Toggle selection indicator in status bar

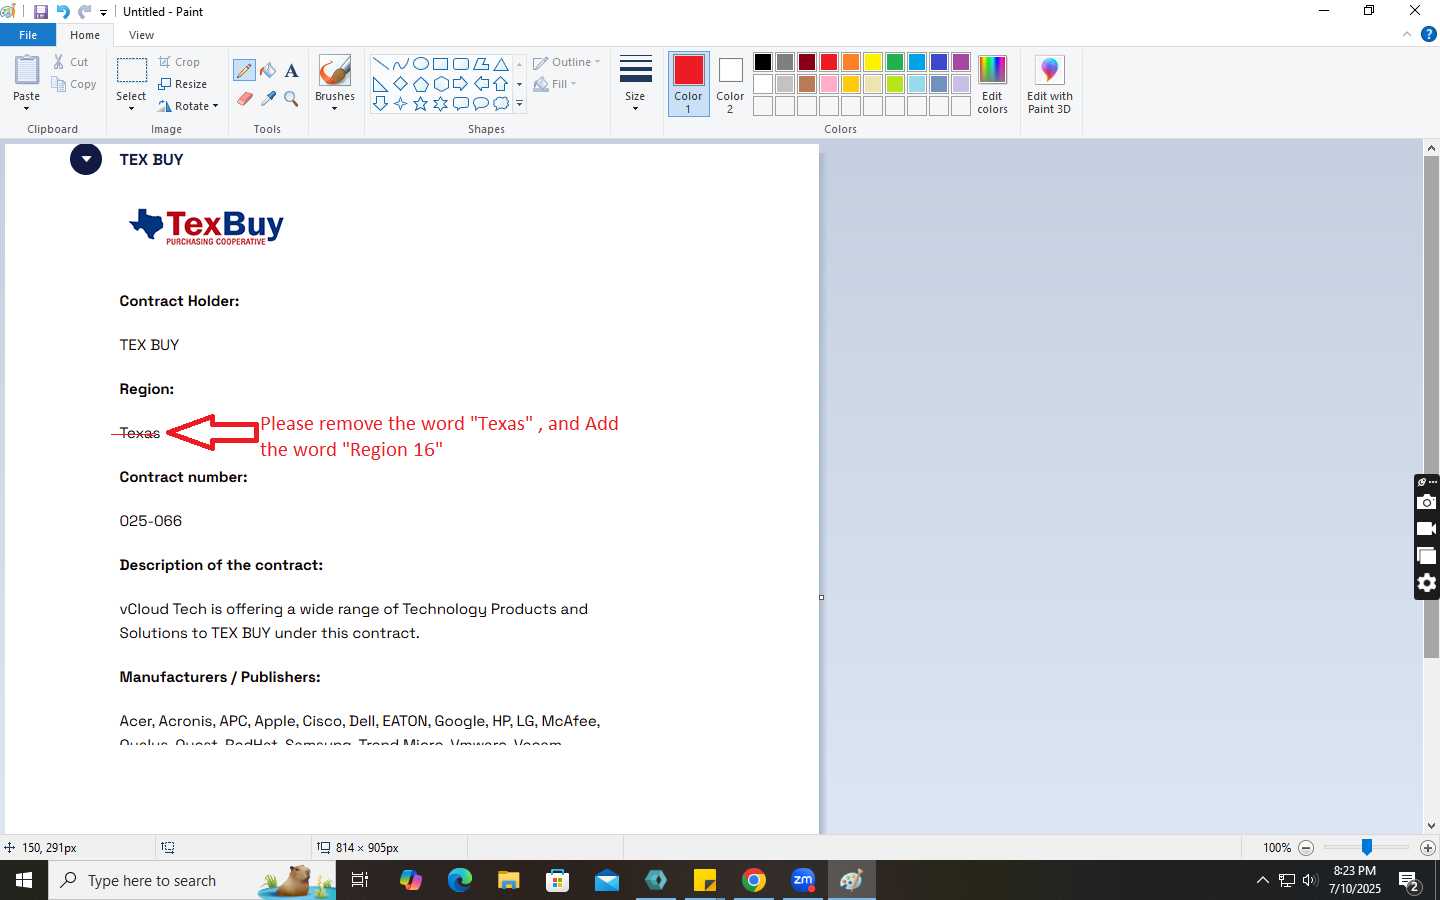168,847
